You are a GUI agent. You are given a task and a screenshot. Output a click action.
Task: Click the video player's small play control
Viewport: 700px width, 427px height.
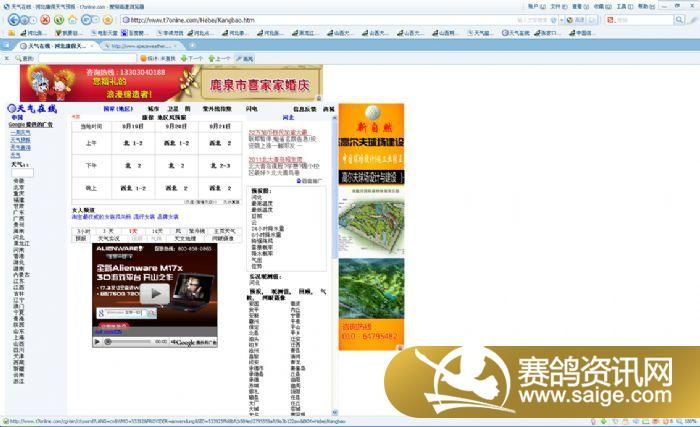point(98,341)
